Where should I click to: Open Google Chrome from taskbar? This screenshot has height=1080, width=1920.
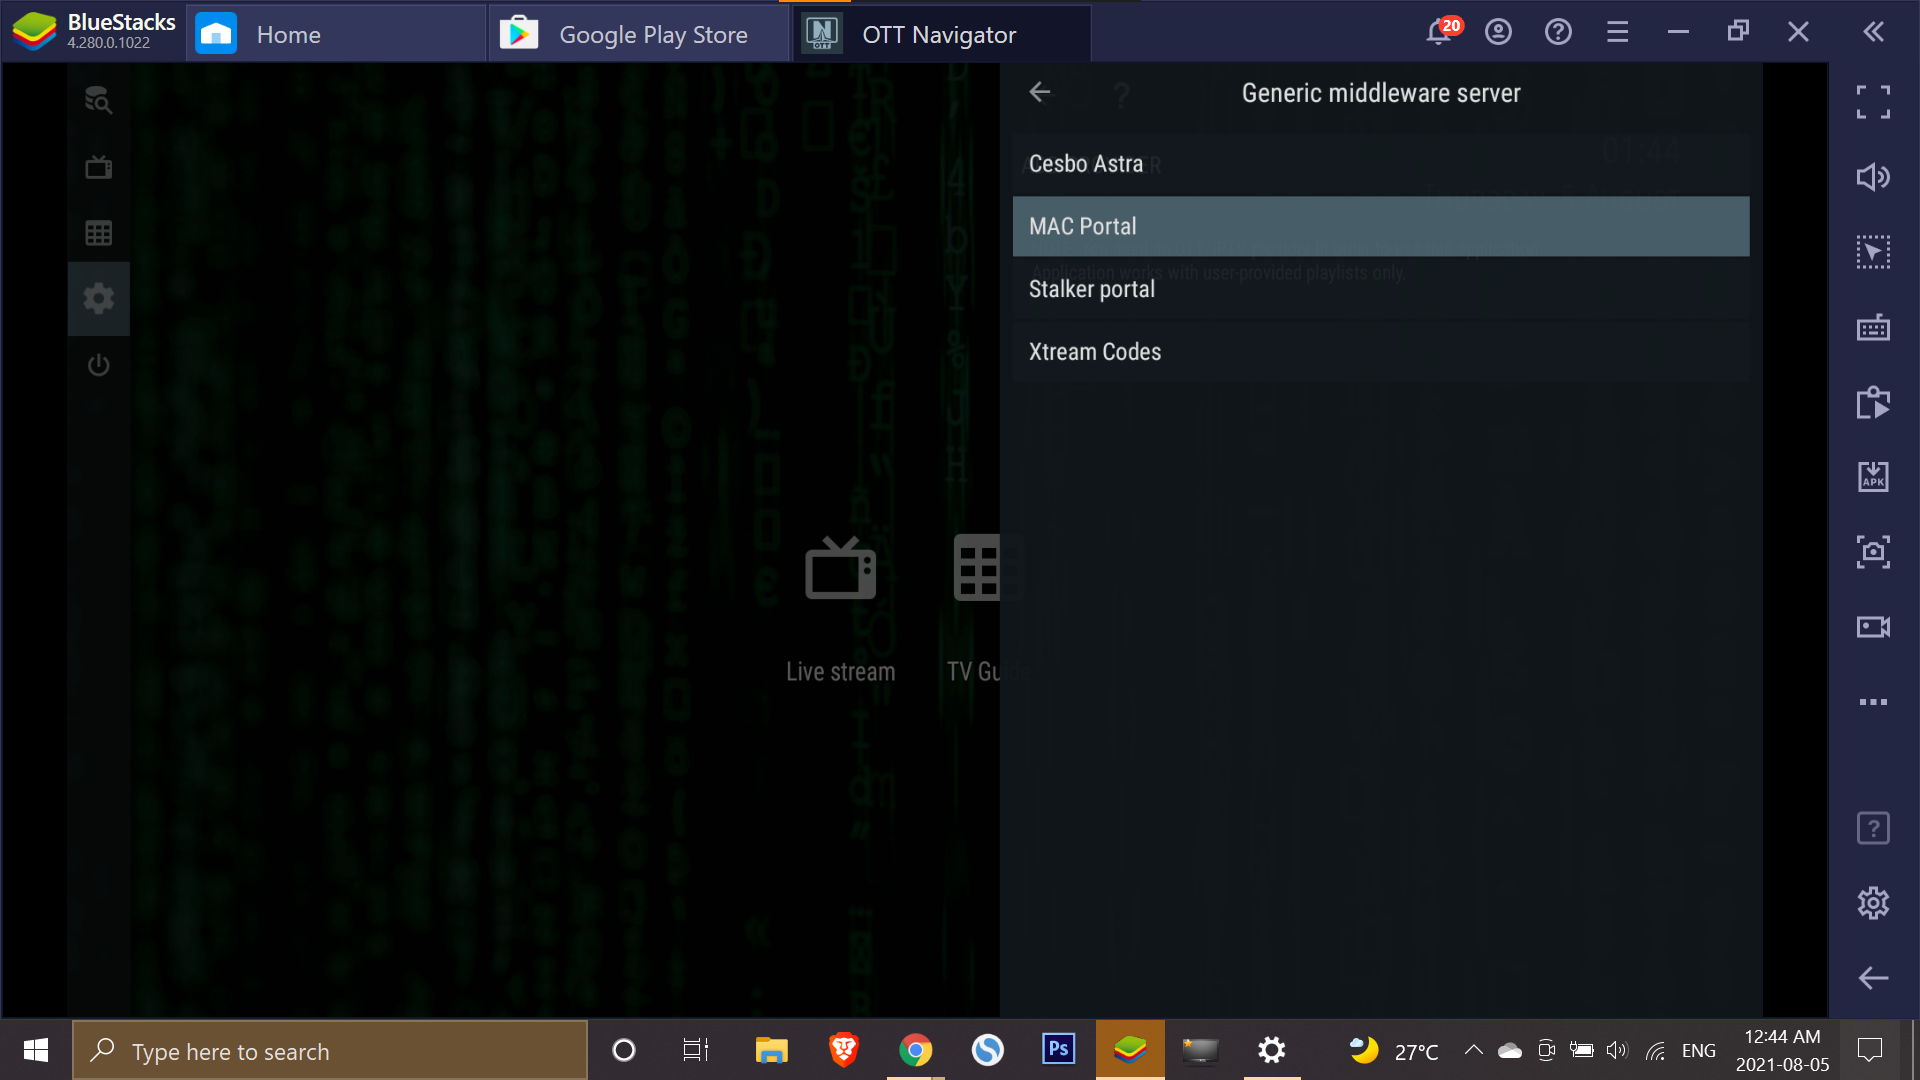pos(915,1050)
